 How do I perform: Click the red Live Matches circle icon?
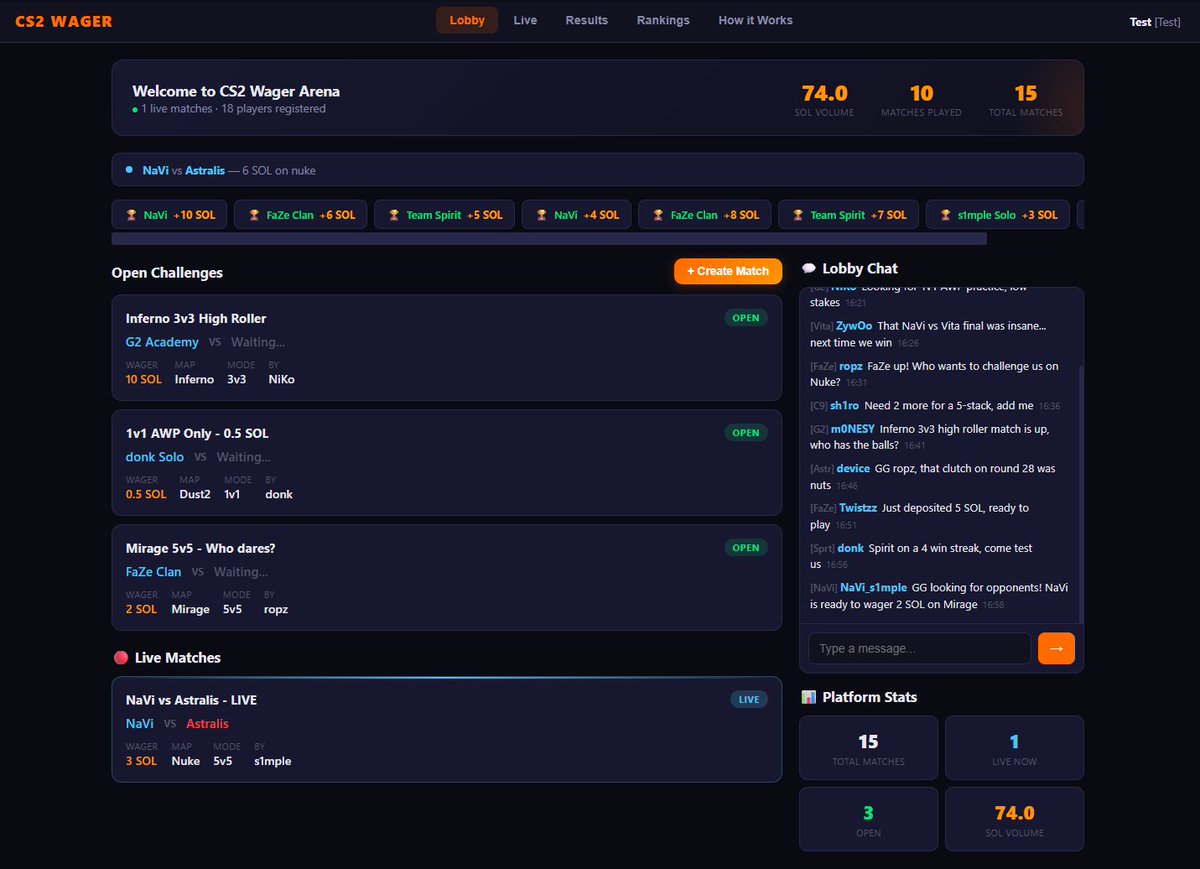click(121, 658)
